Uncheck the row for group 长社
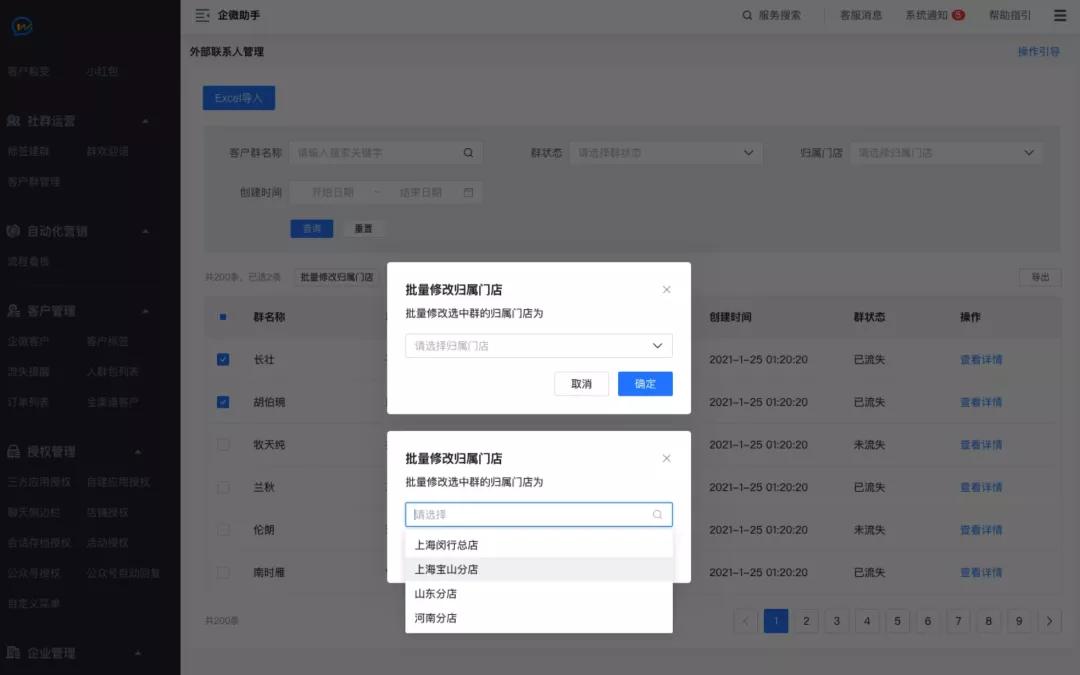Image resolution: width=1080 pixels, height=675 pixels. pyautogui.click(x=224, y=359)
